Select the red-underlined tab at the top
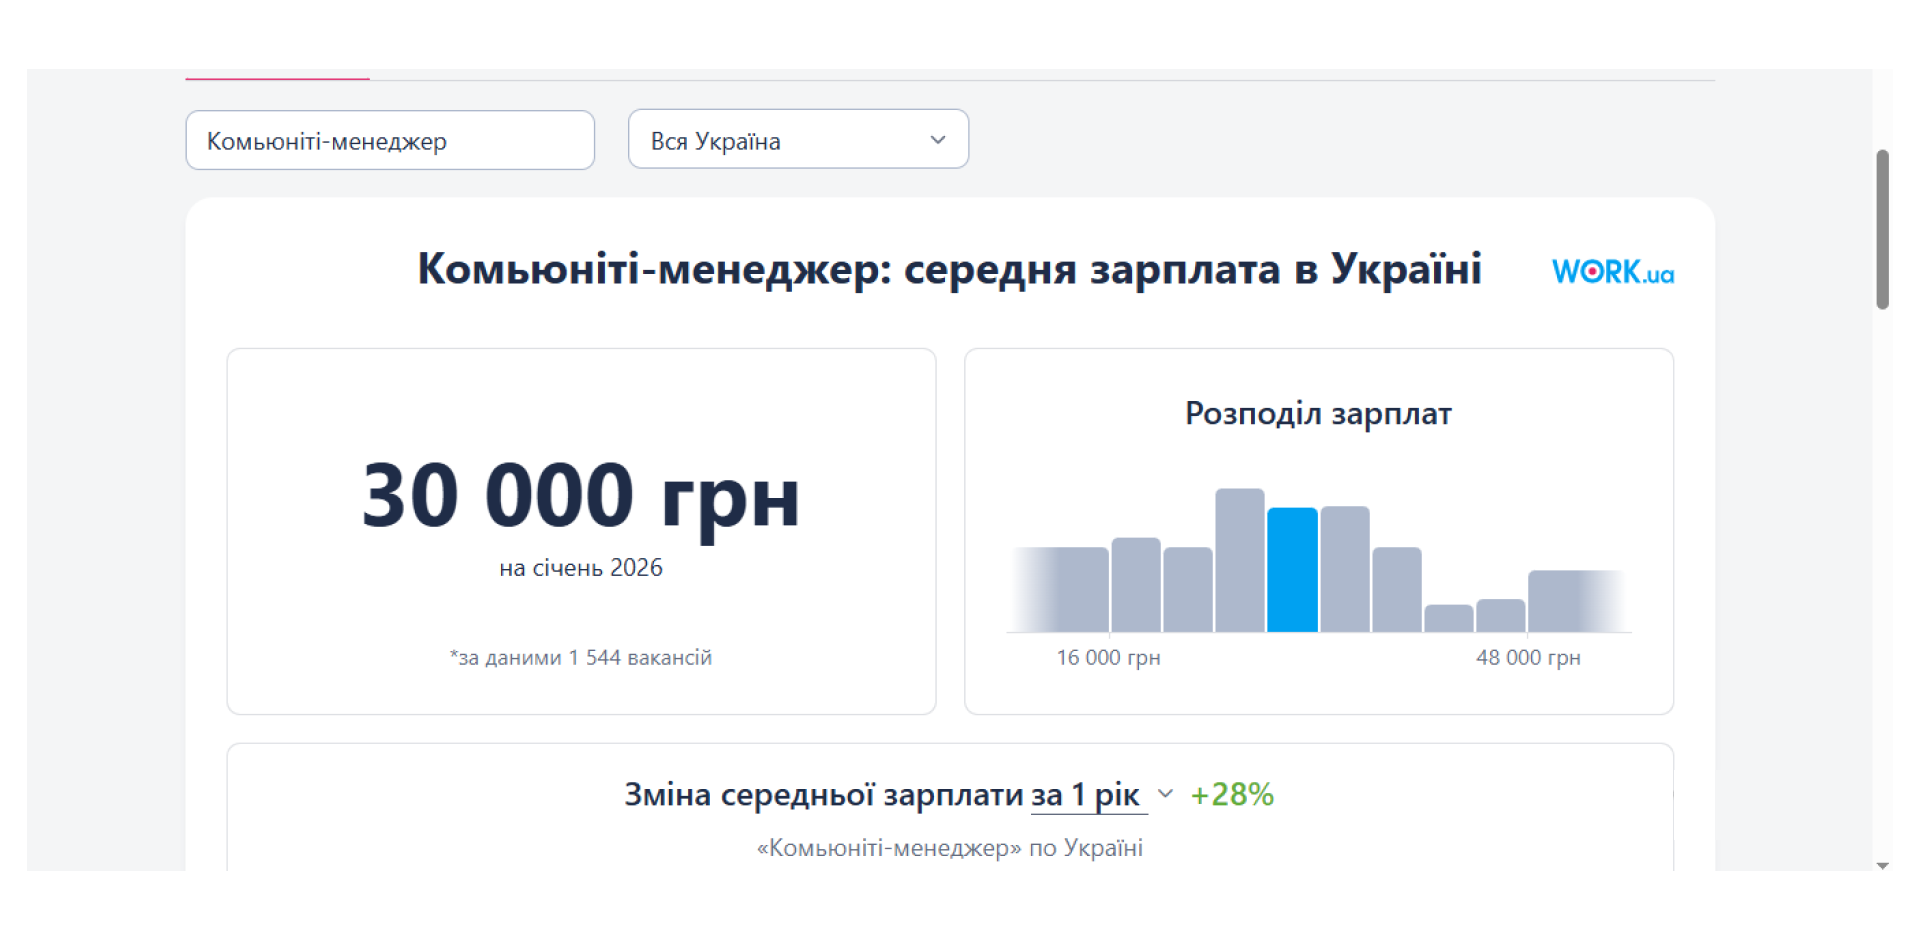The height and width of the screenshot is (940, 1920). pyautogui.click(x=277, y=75)
